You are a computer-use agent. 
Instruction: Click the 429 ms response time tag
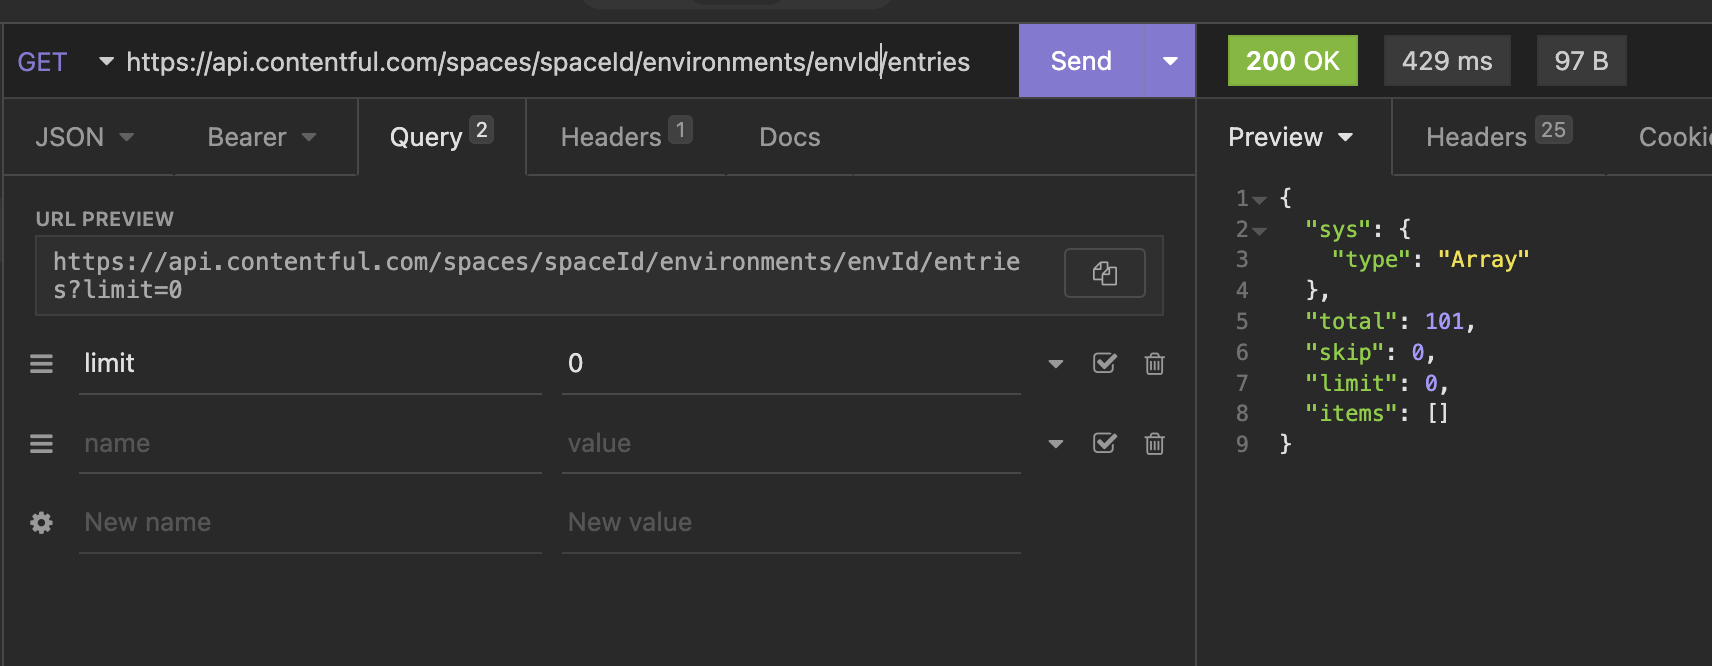click(1447, 61)
